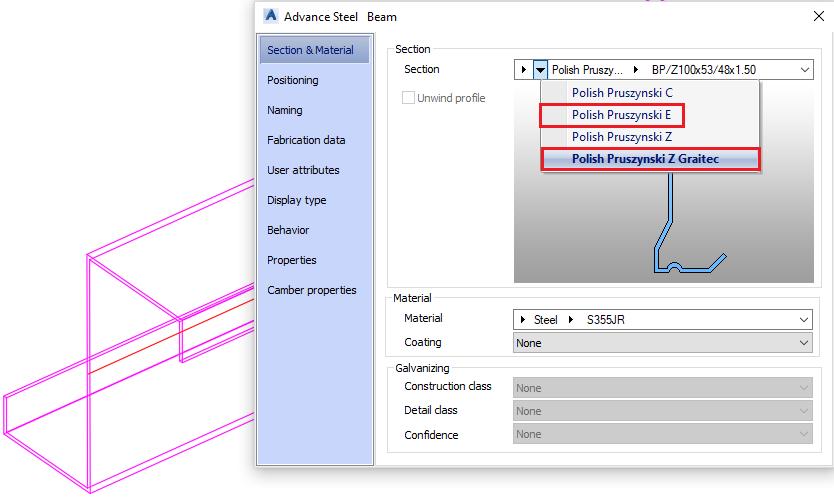Toggle the section type dropdown arrow button
The width and height of the screenshot is (834, 504).
540,70
